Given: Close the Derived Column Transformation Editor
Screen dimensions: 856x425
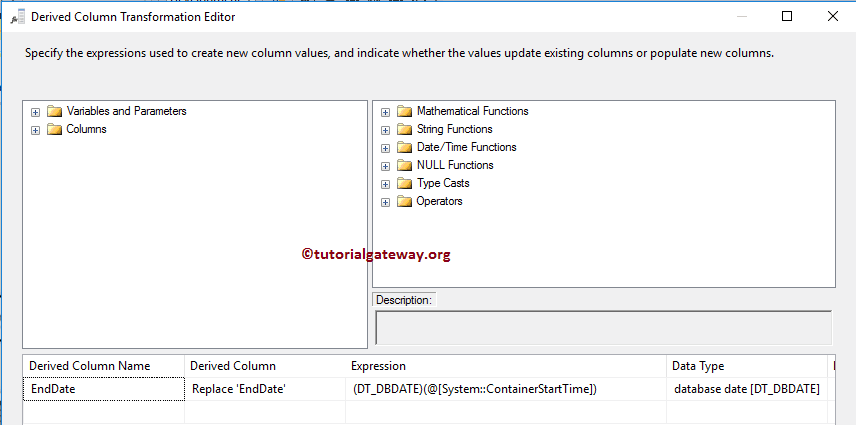Looking at the screenshot, I should pyautogui.click(x=833, y=16).
